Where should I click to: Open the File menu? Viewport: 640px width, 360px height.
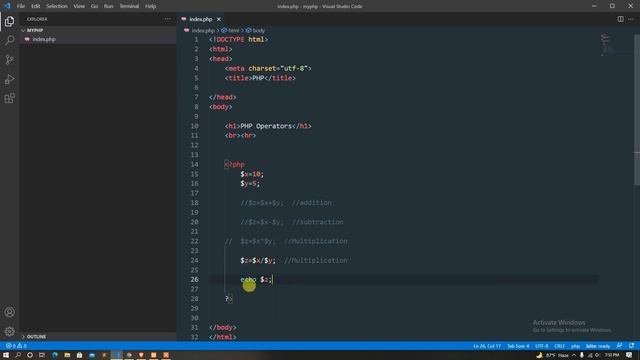point(21,6)
